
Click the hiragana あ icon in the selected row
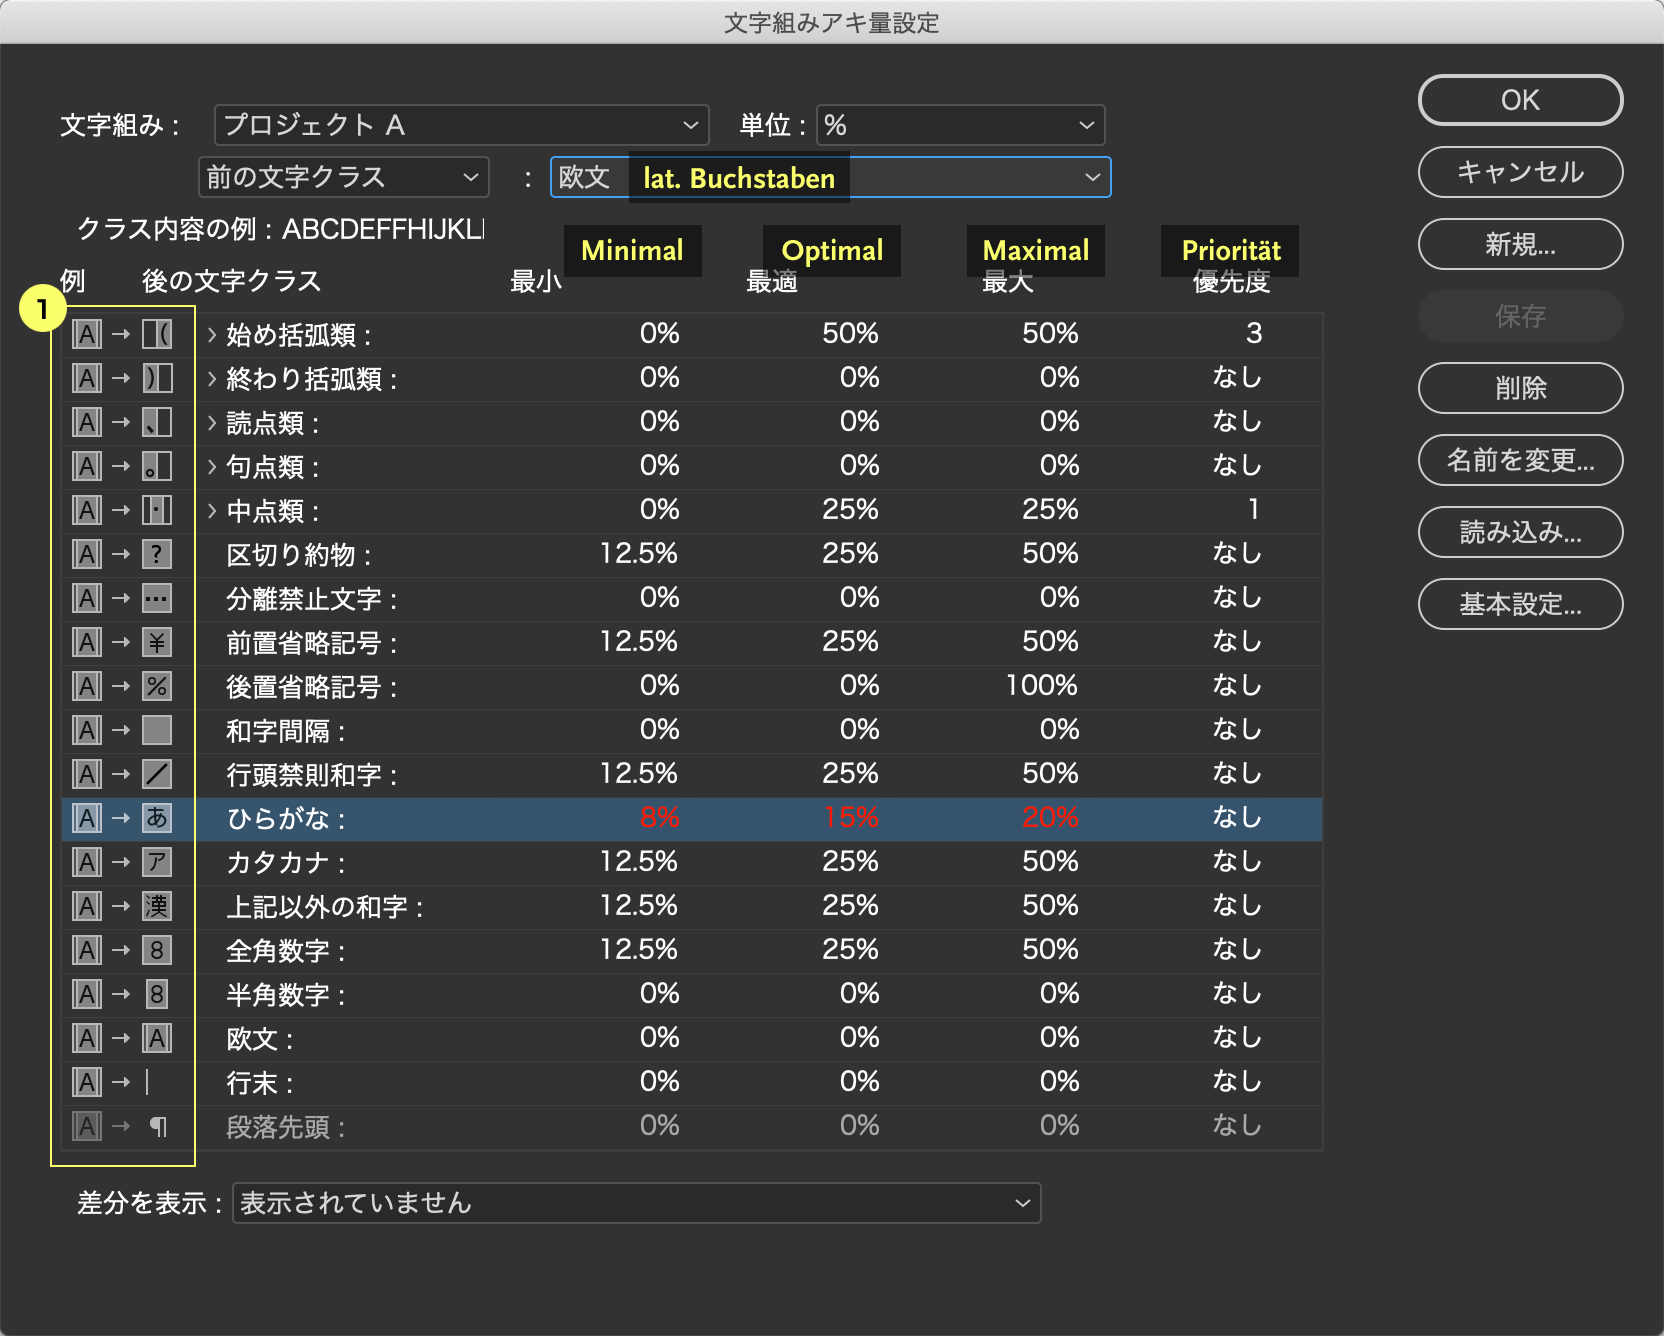[157, 818]
